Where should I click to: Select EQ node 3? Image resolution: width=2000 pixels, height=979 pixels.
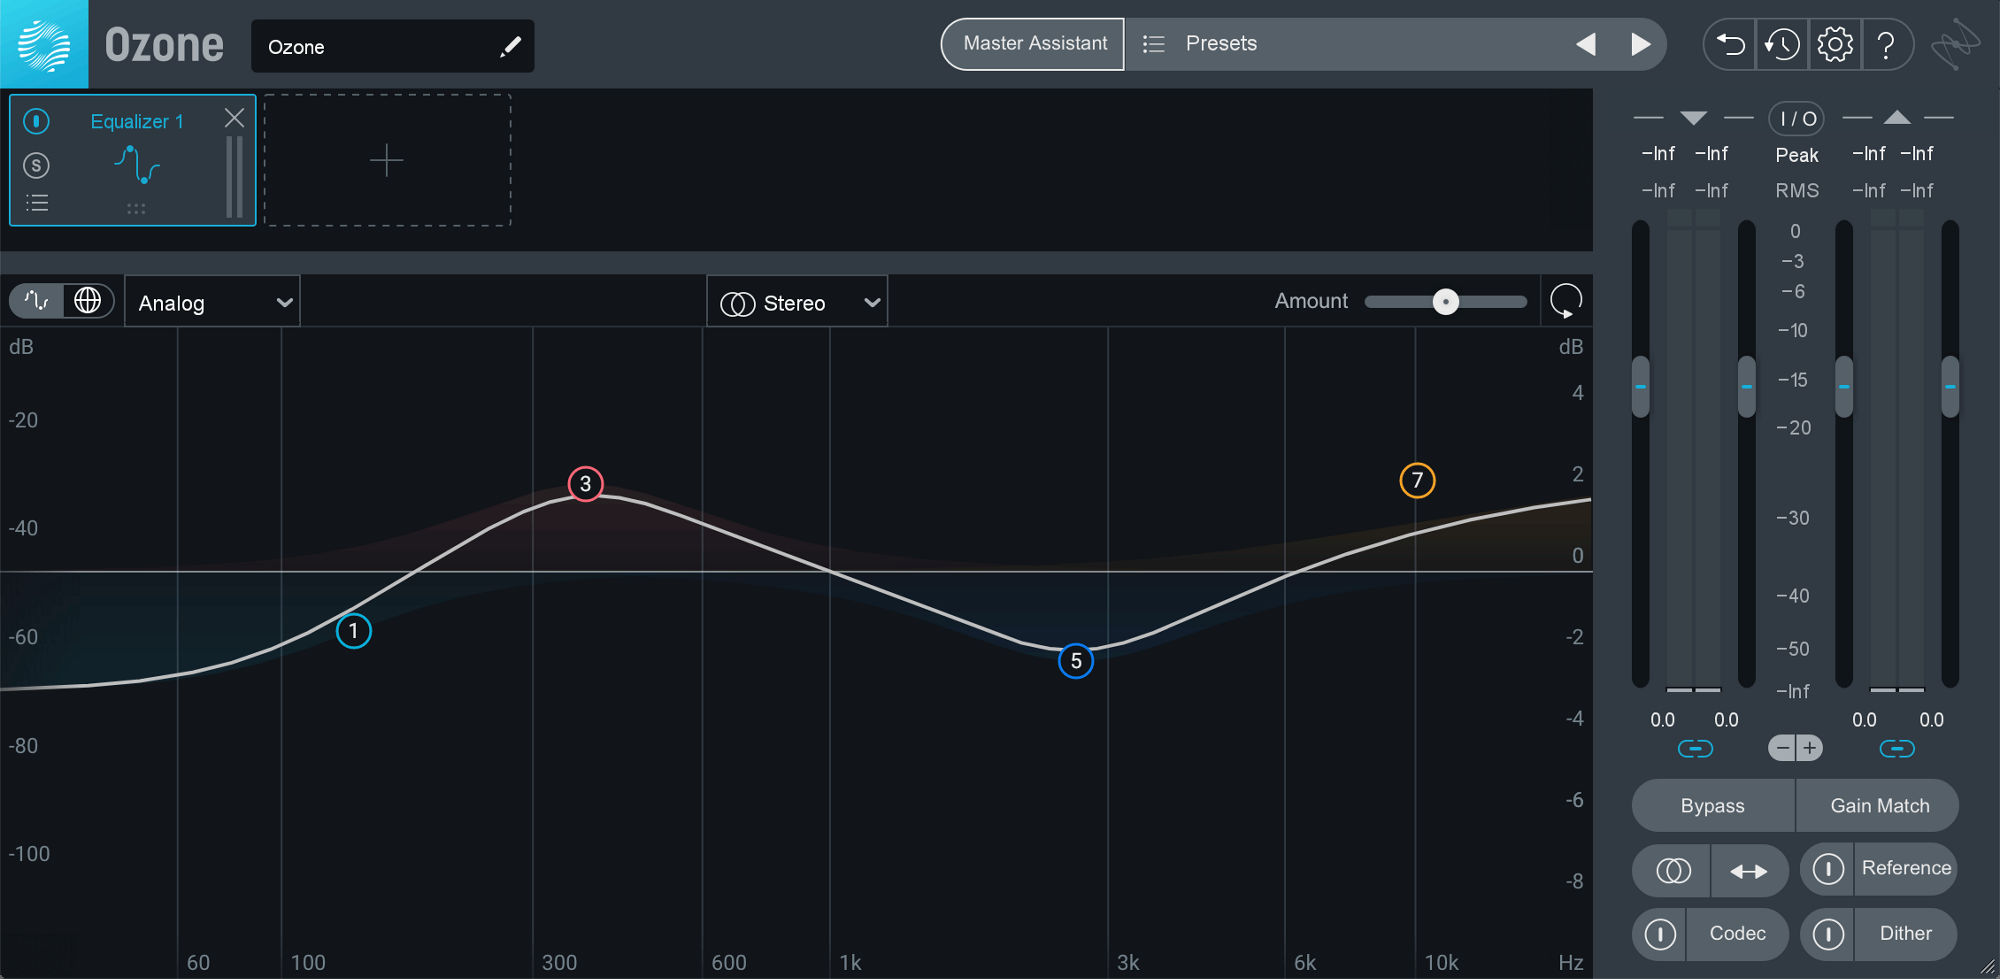pos(585,484)
